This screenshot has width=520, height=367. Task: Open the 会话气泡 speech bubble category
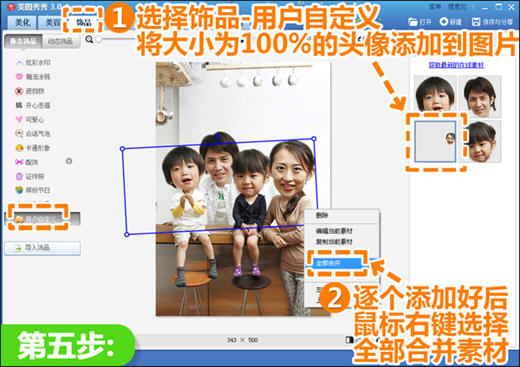(x=33, y=134)
